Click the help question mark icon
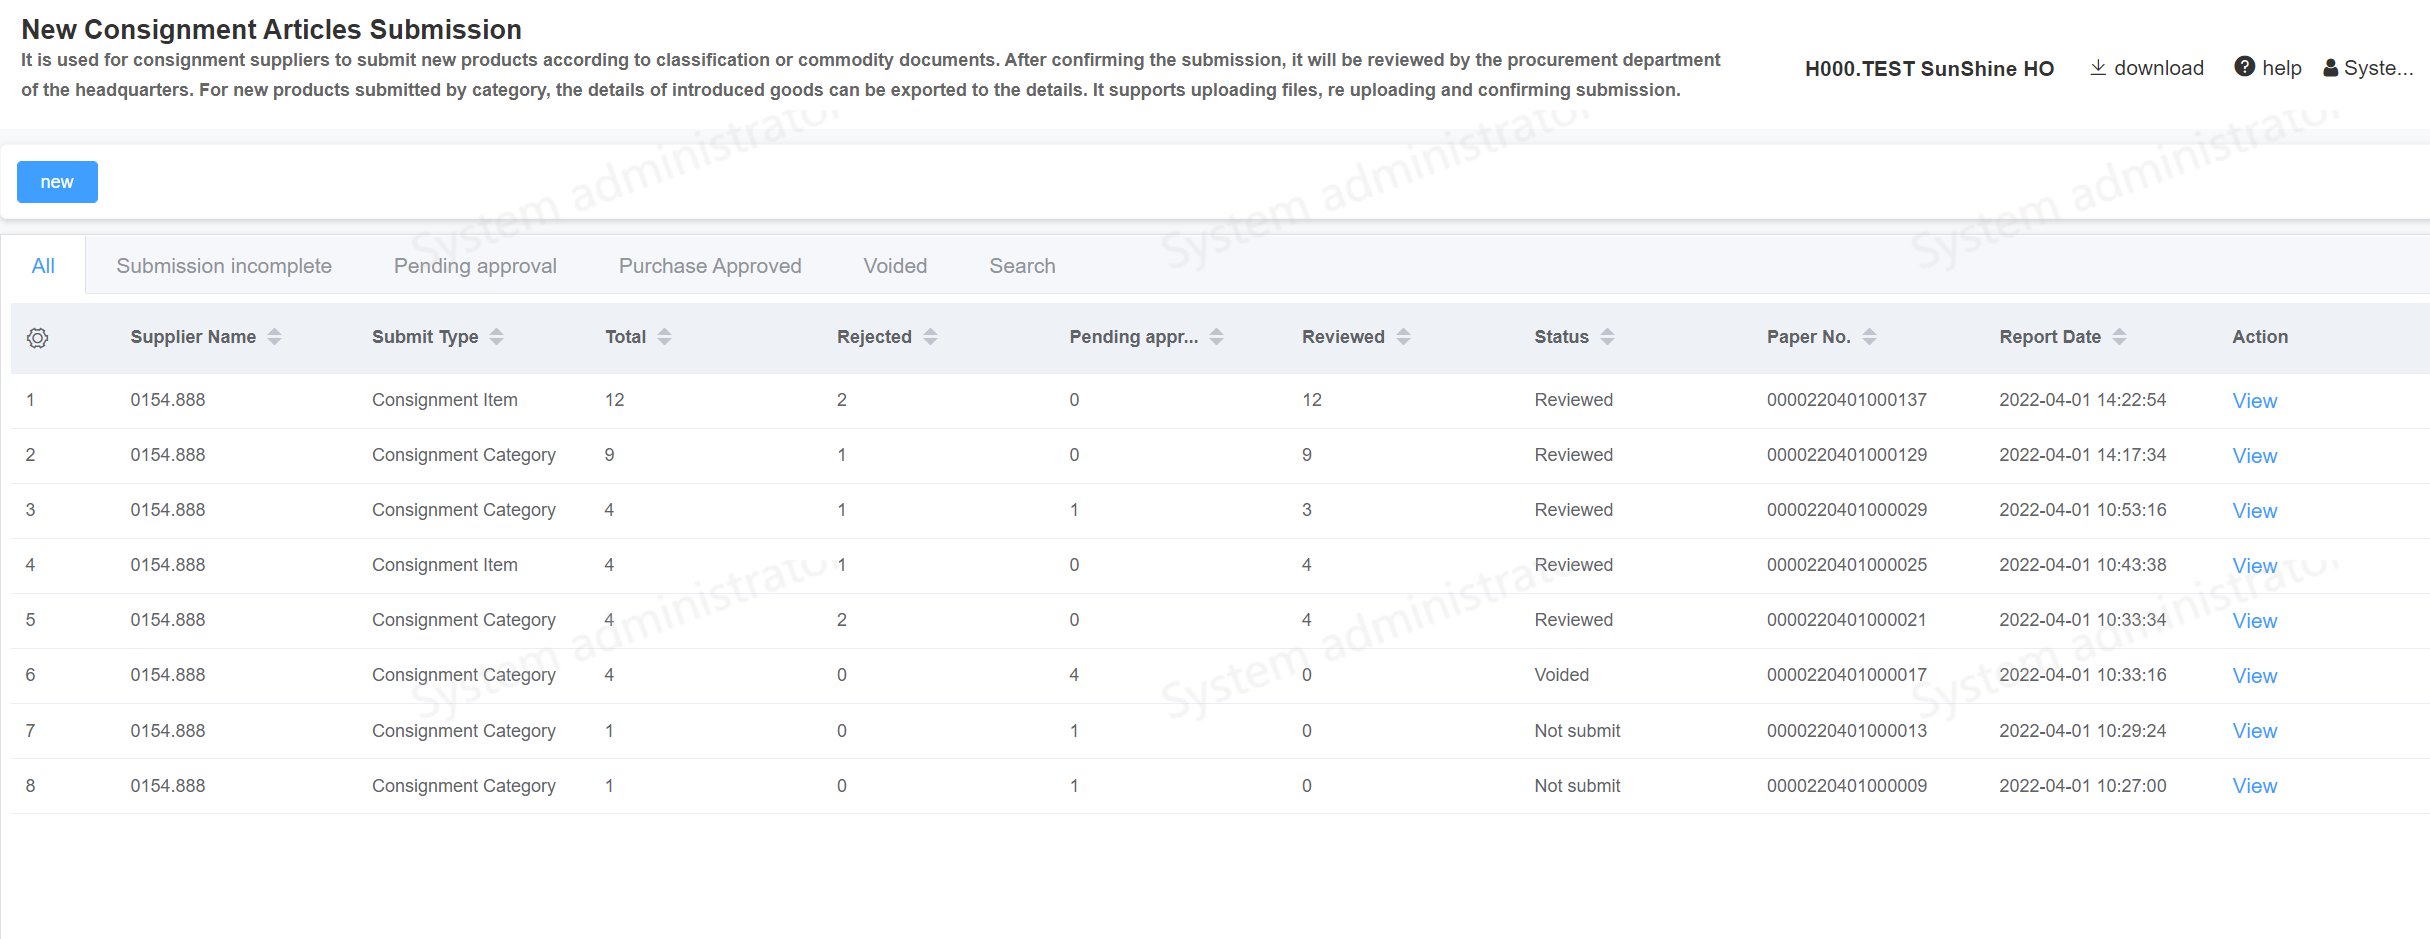 coord(2245,67)
